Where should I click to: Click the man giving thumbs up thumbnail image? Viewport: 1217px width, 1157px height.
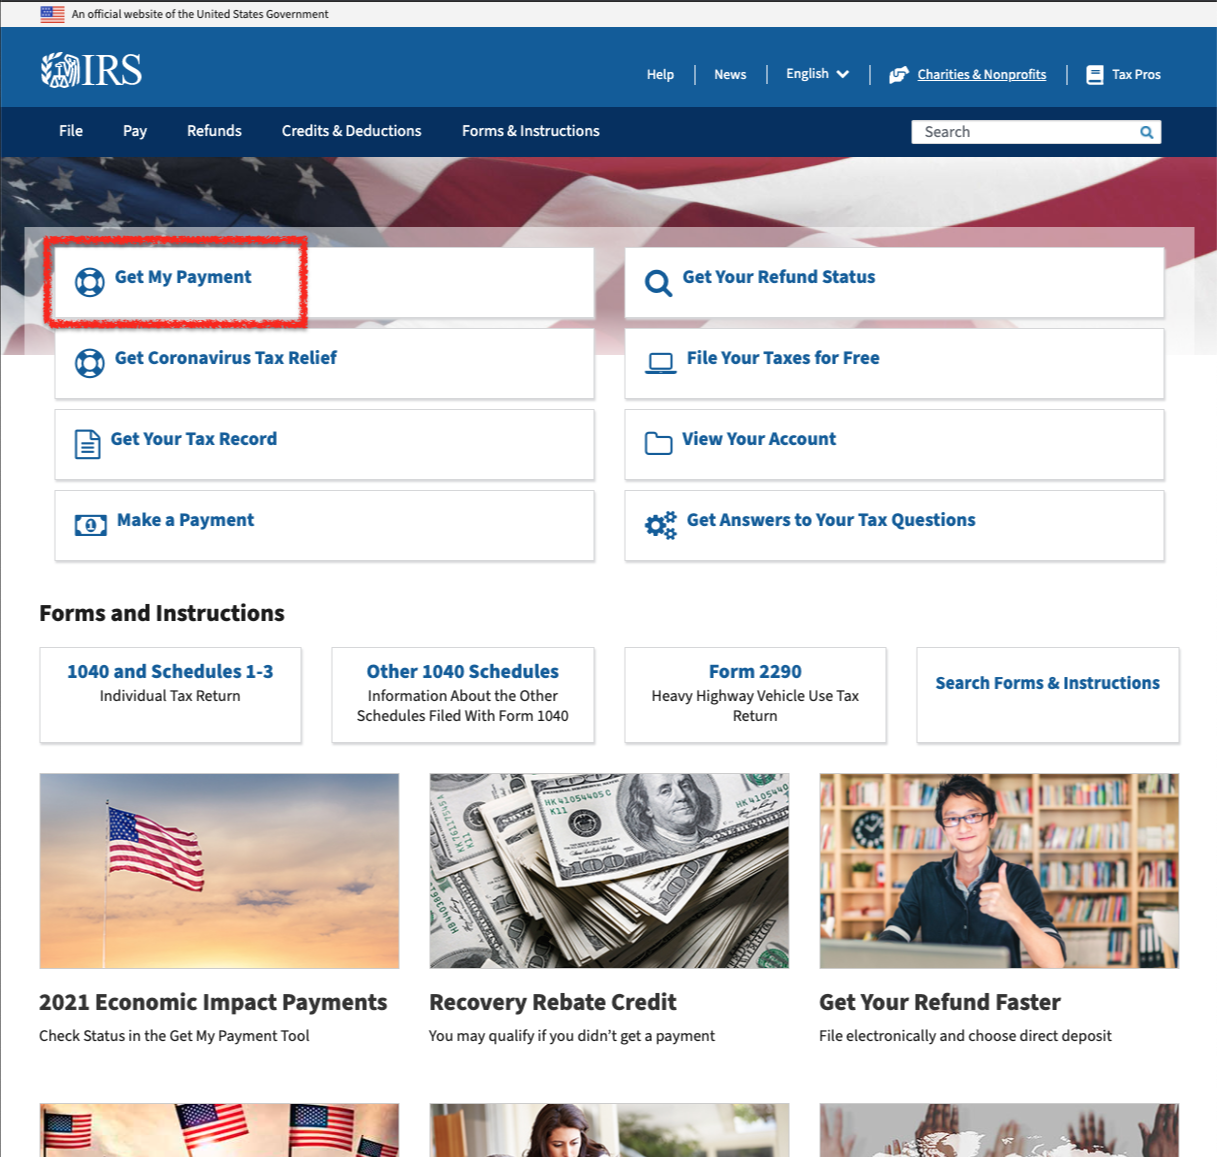[999, 871]
